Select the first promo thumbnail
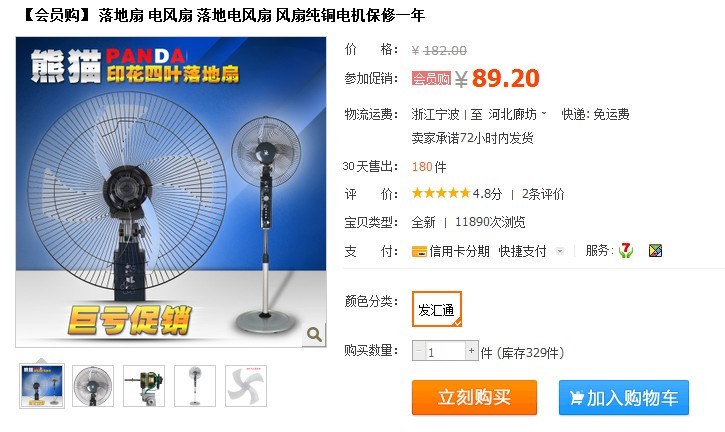 42,386
